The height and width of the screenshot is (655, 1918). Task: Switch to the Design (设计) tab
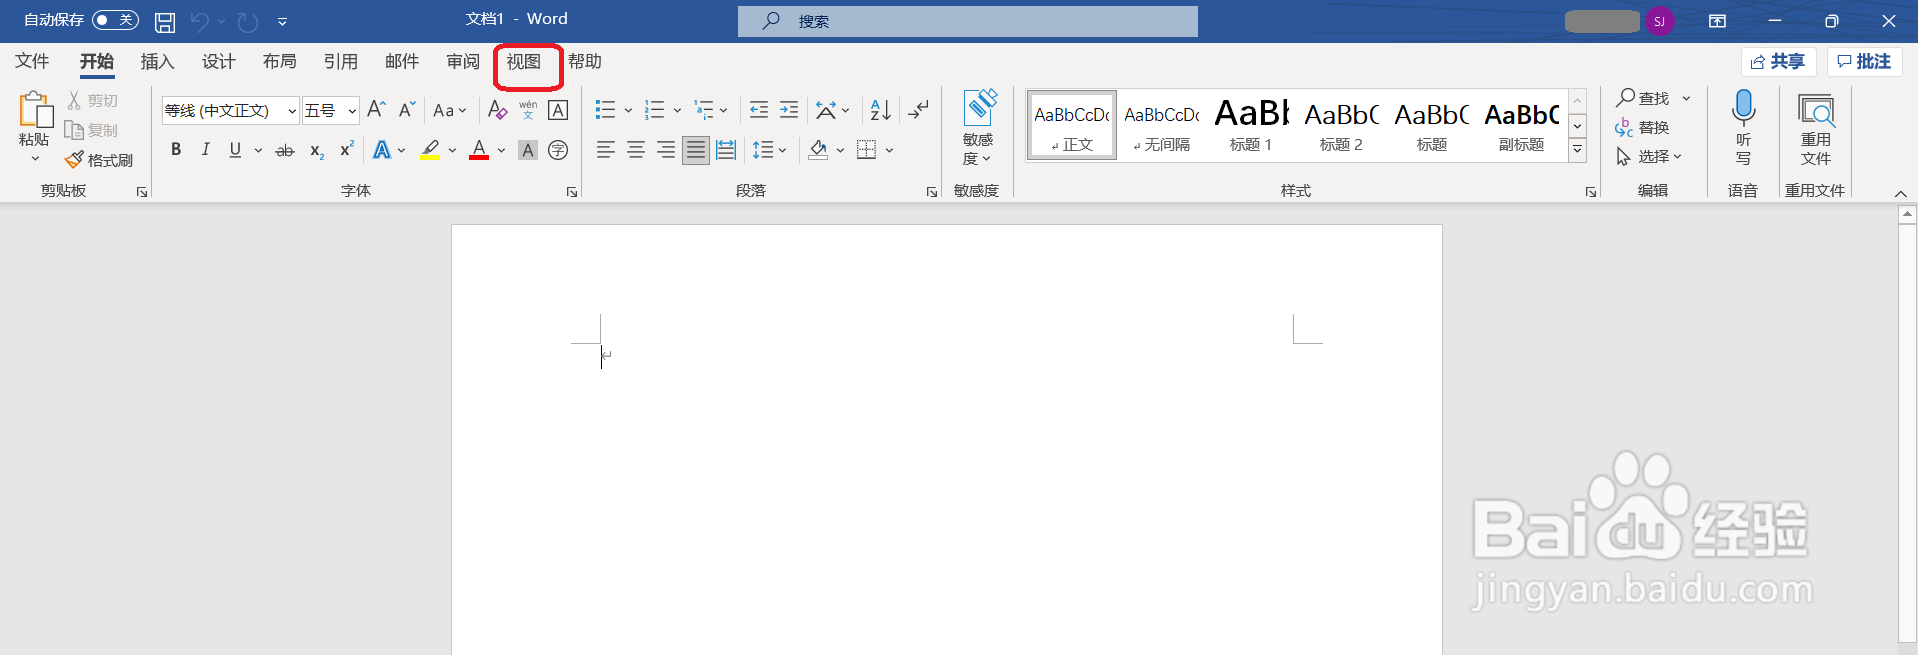(218, 61)
